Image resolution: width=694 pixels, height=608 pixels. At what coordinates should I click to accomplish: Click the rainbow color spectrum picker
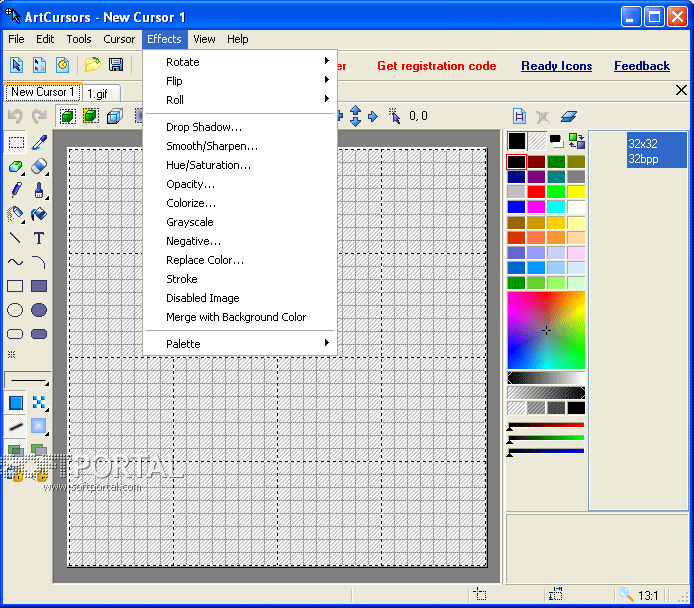point(546,330)
